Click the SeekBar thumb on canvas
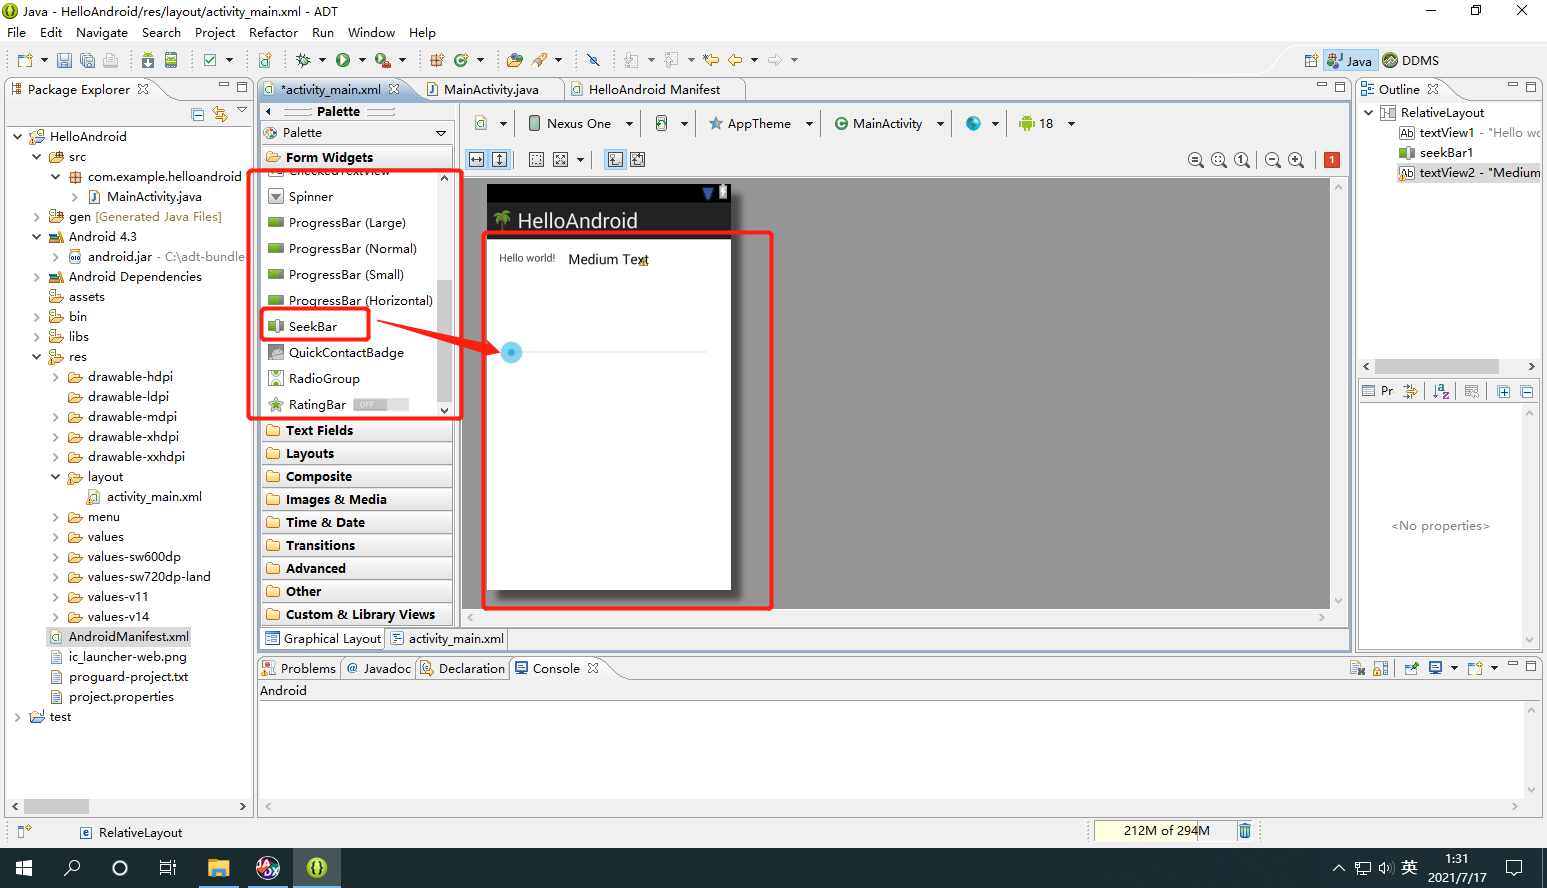Viewport: 1547px width, 888px height. tap(511, 352)
